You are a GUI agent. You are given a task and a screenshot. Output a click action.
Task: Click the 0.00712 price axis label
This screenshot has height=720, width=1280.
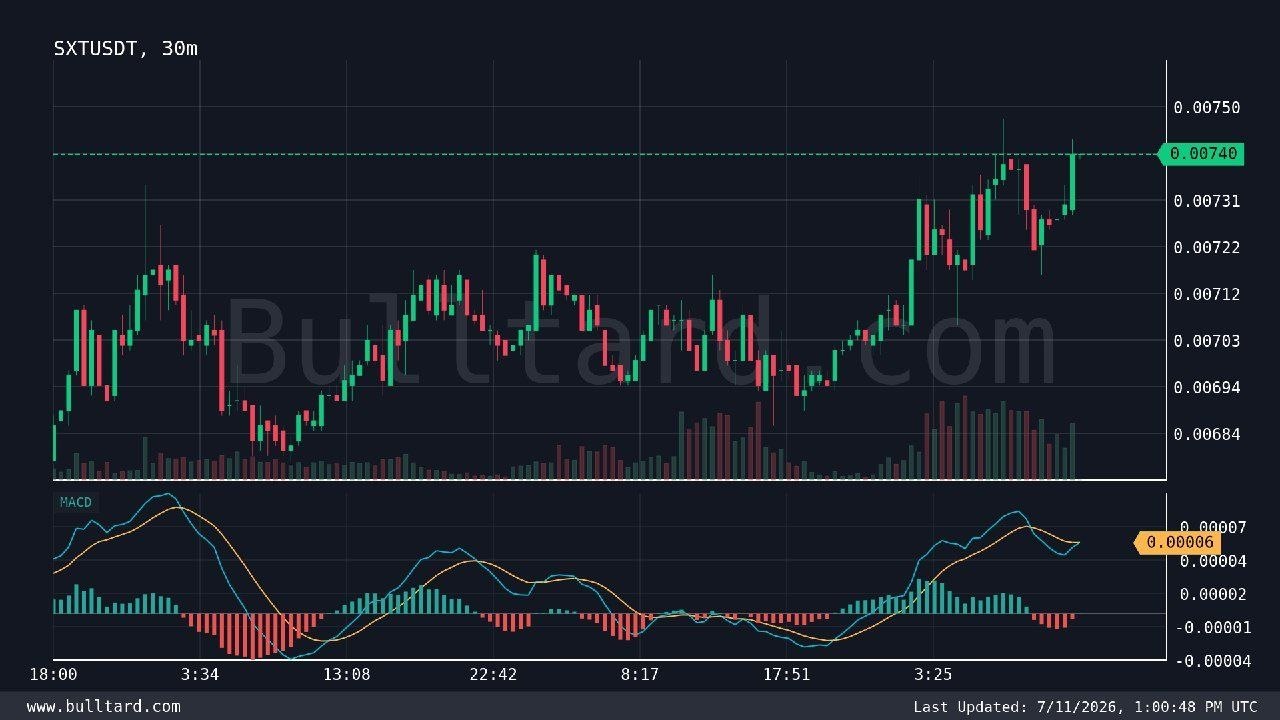(x=1207, y=294)
